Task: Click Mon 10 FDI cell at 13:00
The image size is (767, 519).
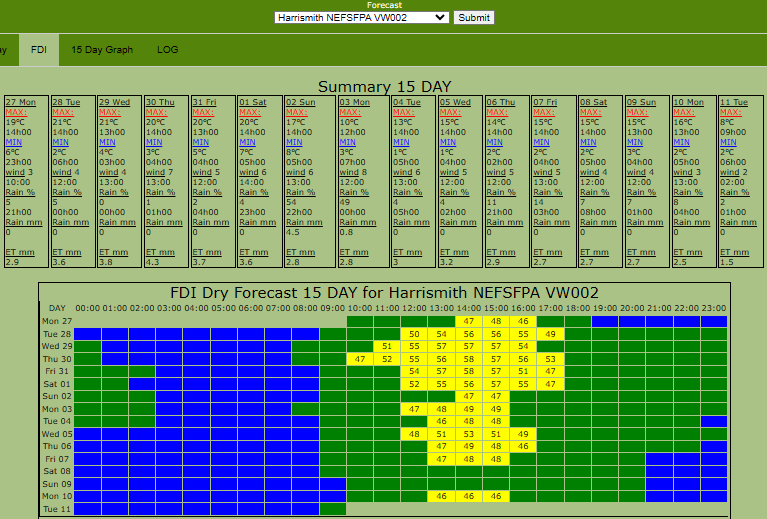Action: (442, 496)
